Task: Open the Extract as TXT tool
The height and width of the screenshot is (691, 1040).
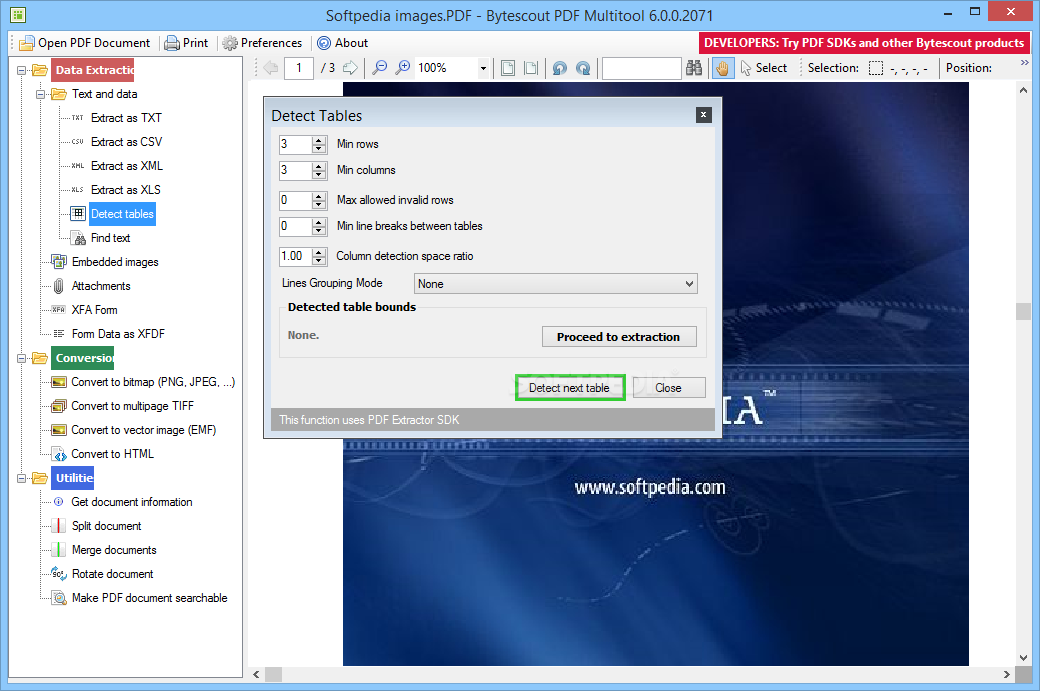Action: tap(126, 118)
